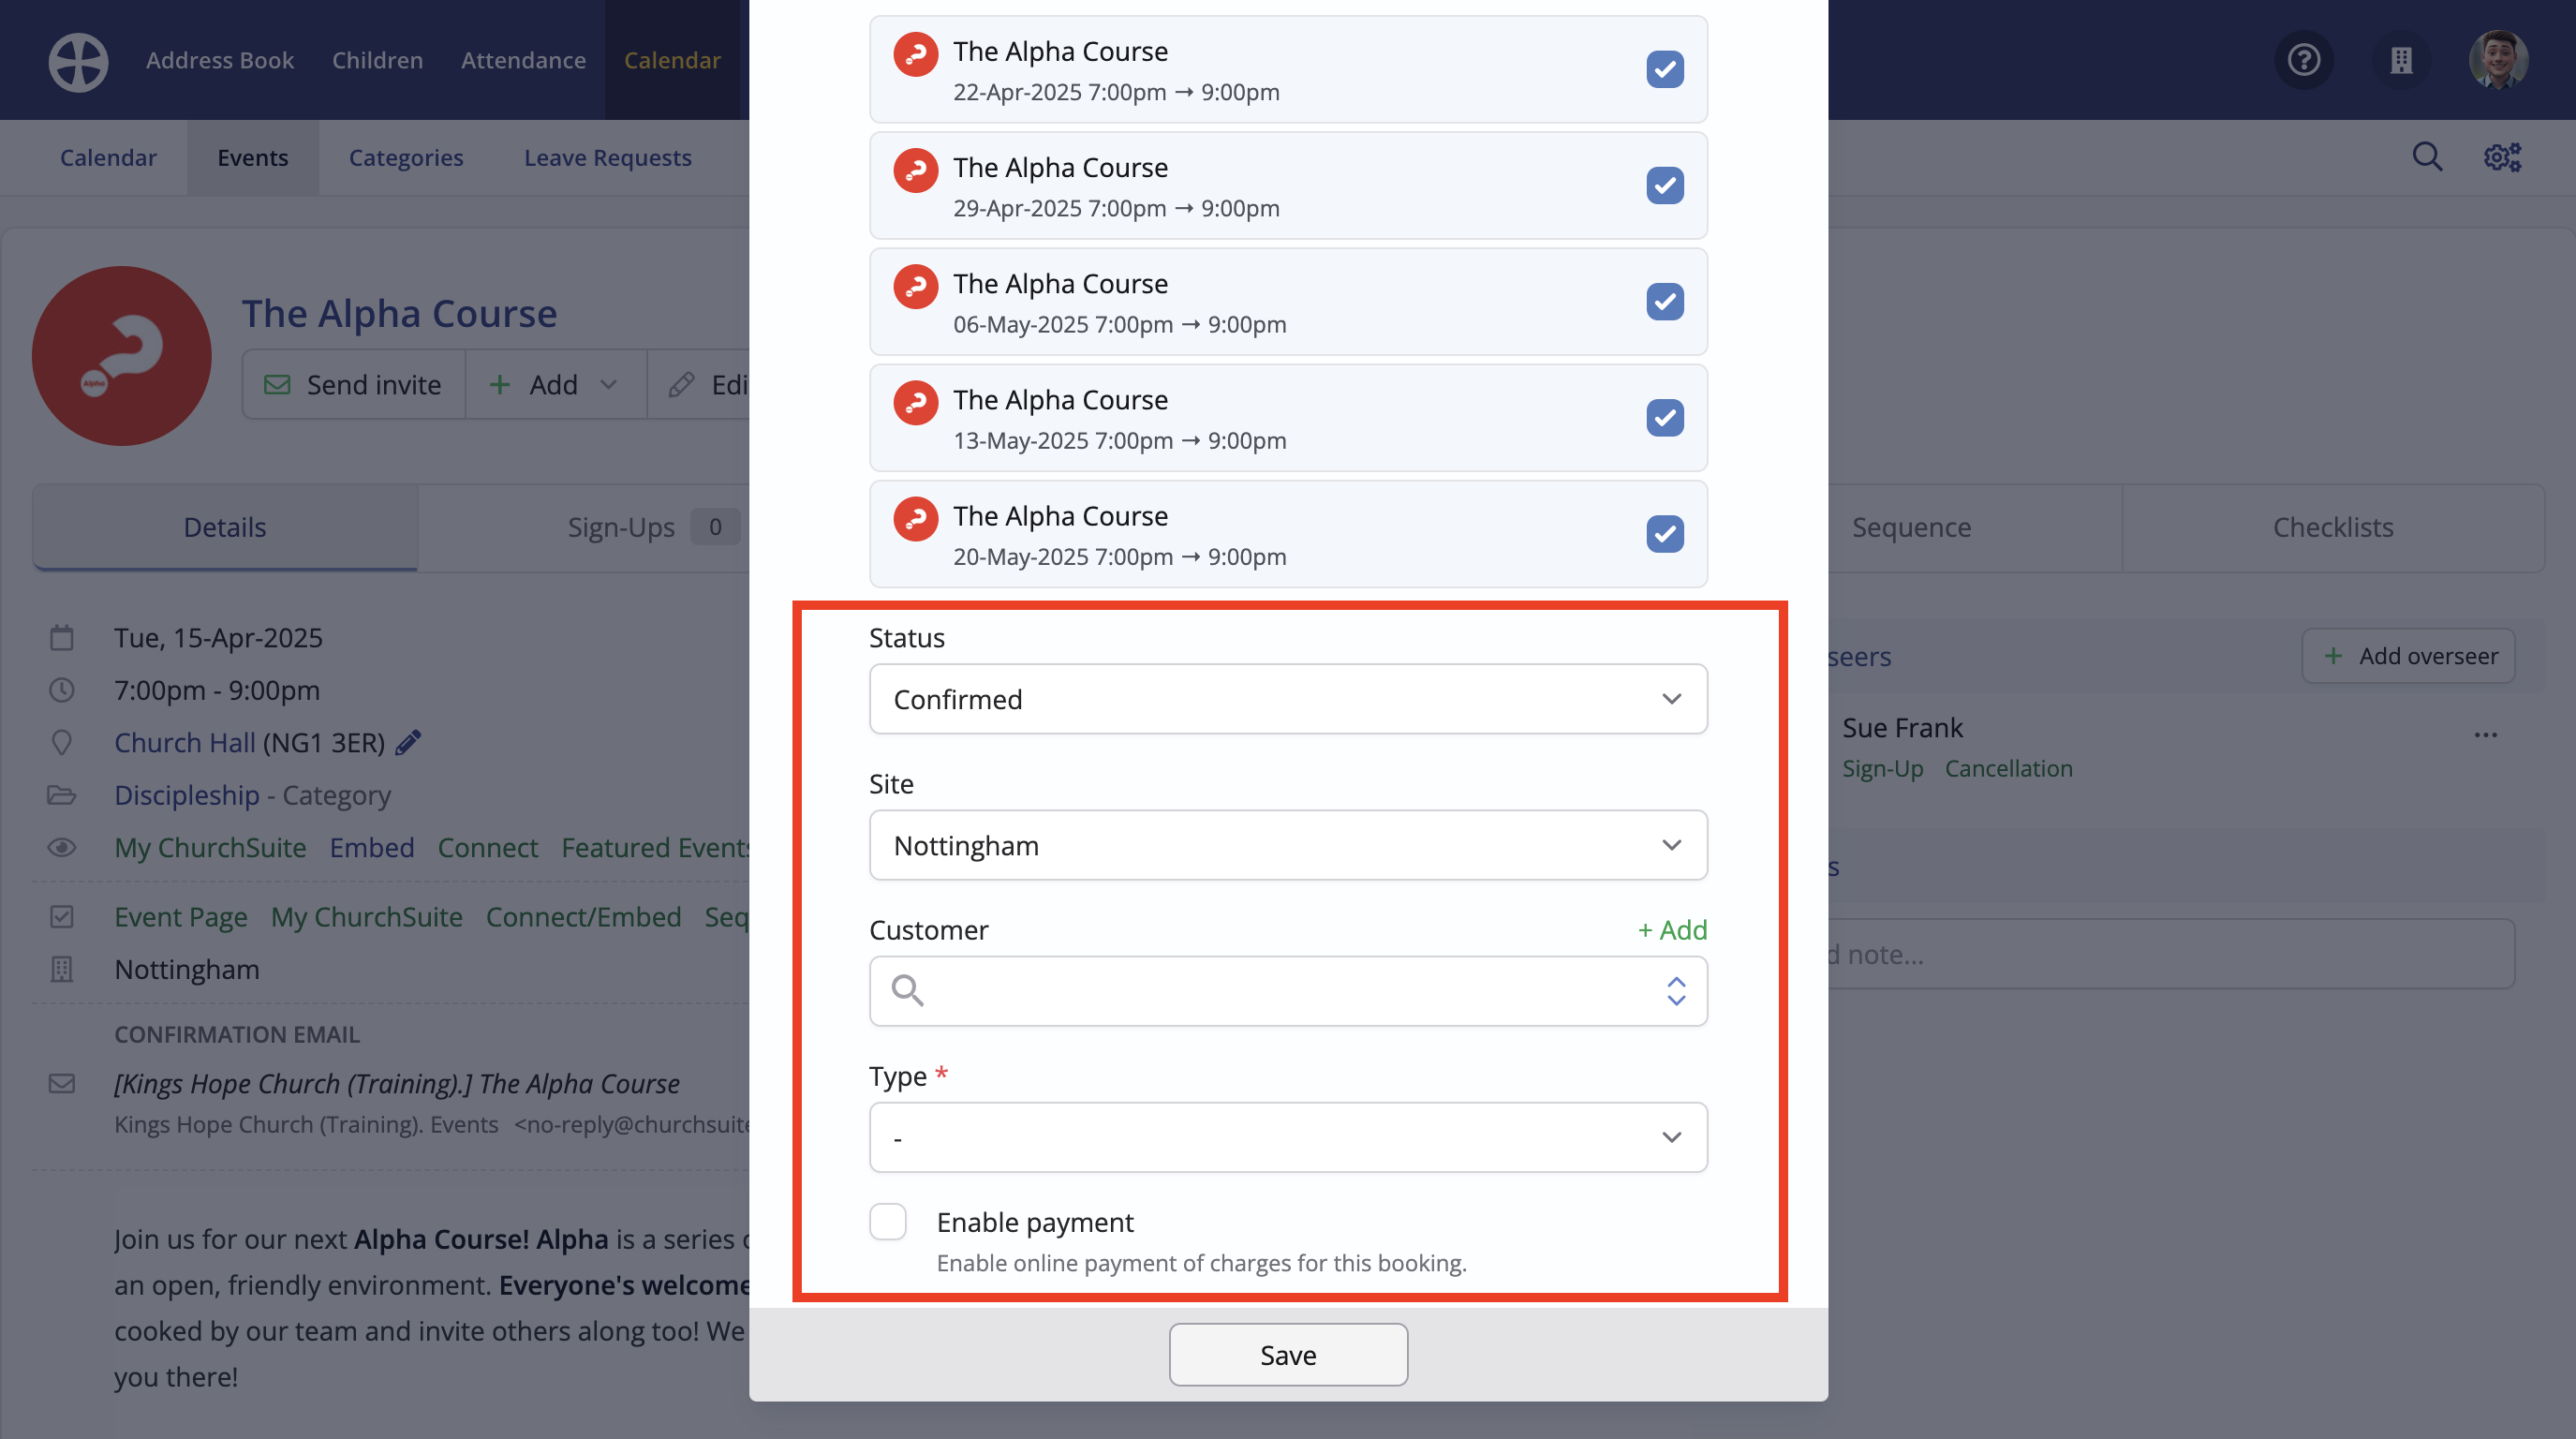Select the Checklists tab
The image size is (2576, 1439).
coord(2333,527)
